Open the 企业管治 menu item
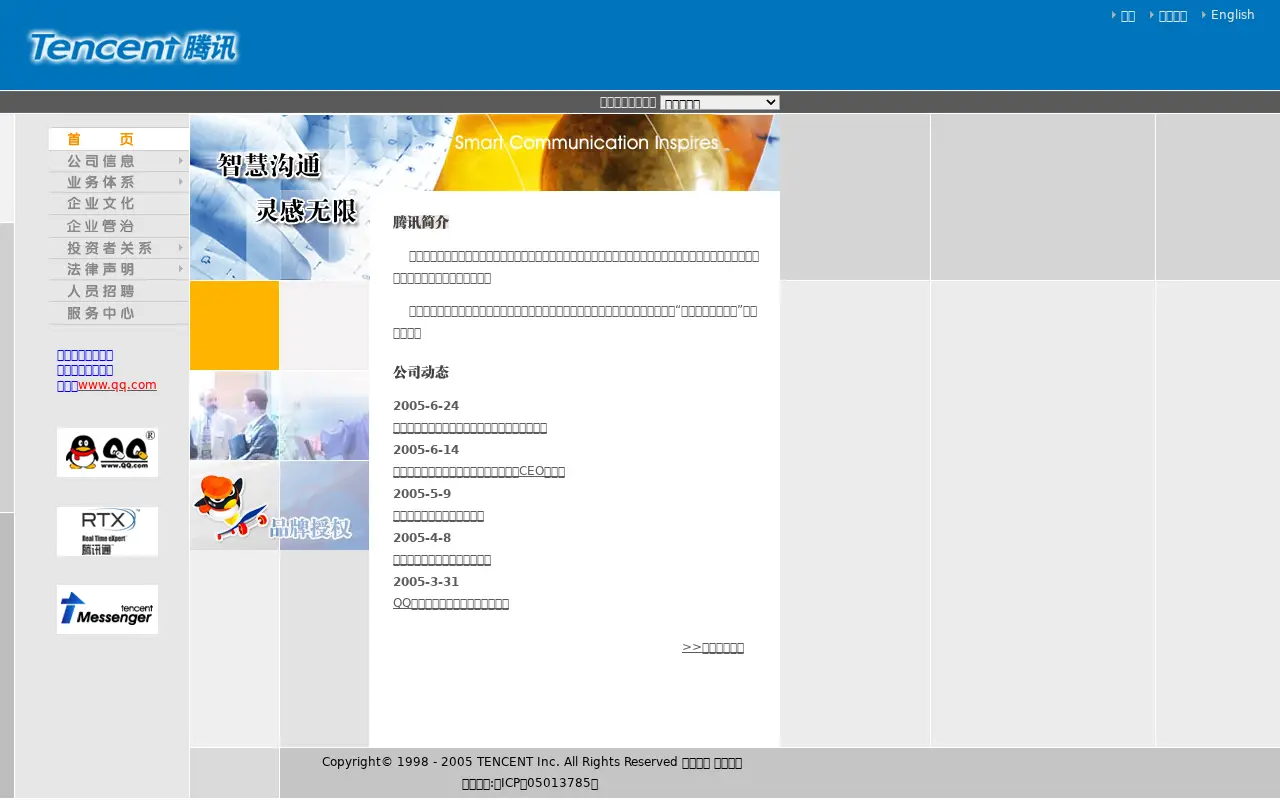Viewport: 1280px width, 800px height. click(x=118, y=226)
